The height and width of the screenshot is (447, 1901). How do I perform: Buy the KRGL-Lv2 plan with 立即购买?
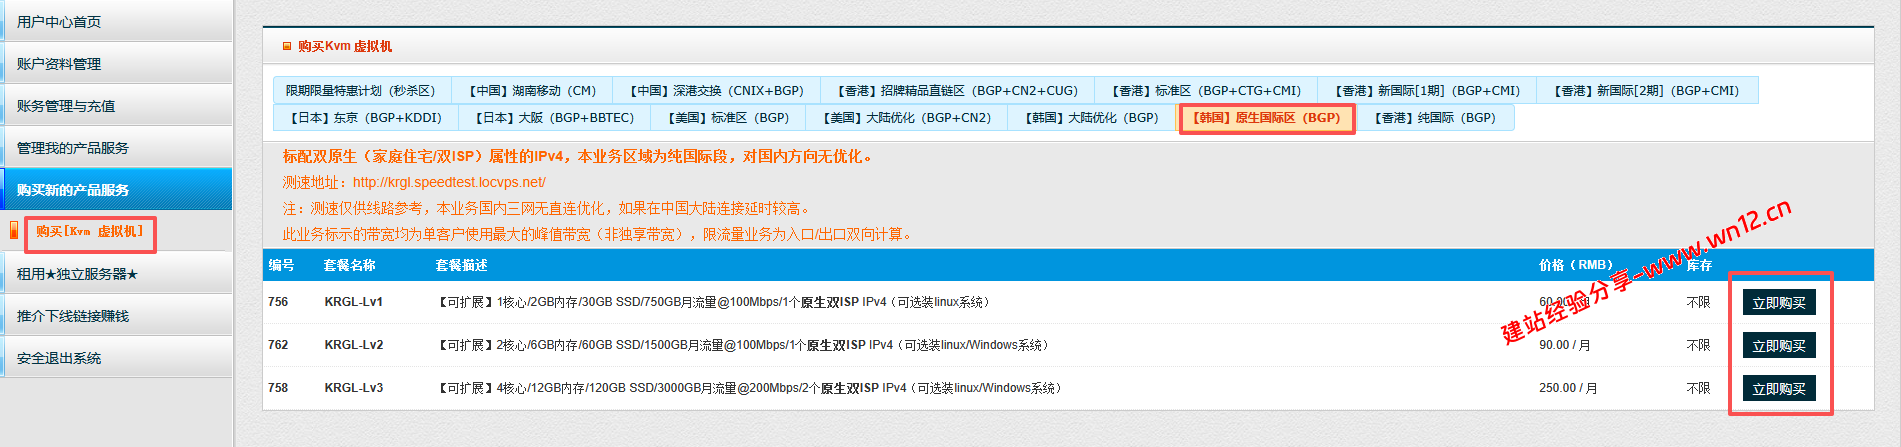1778,346
